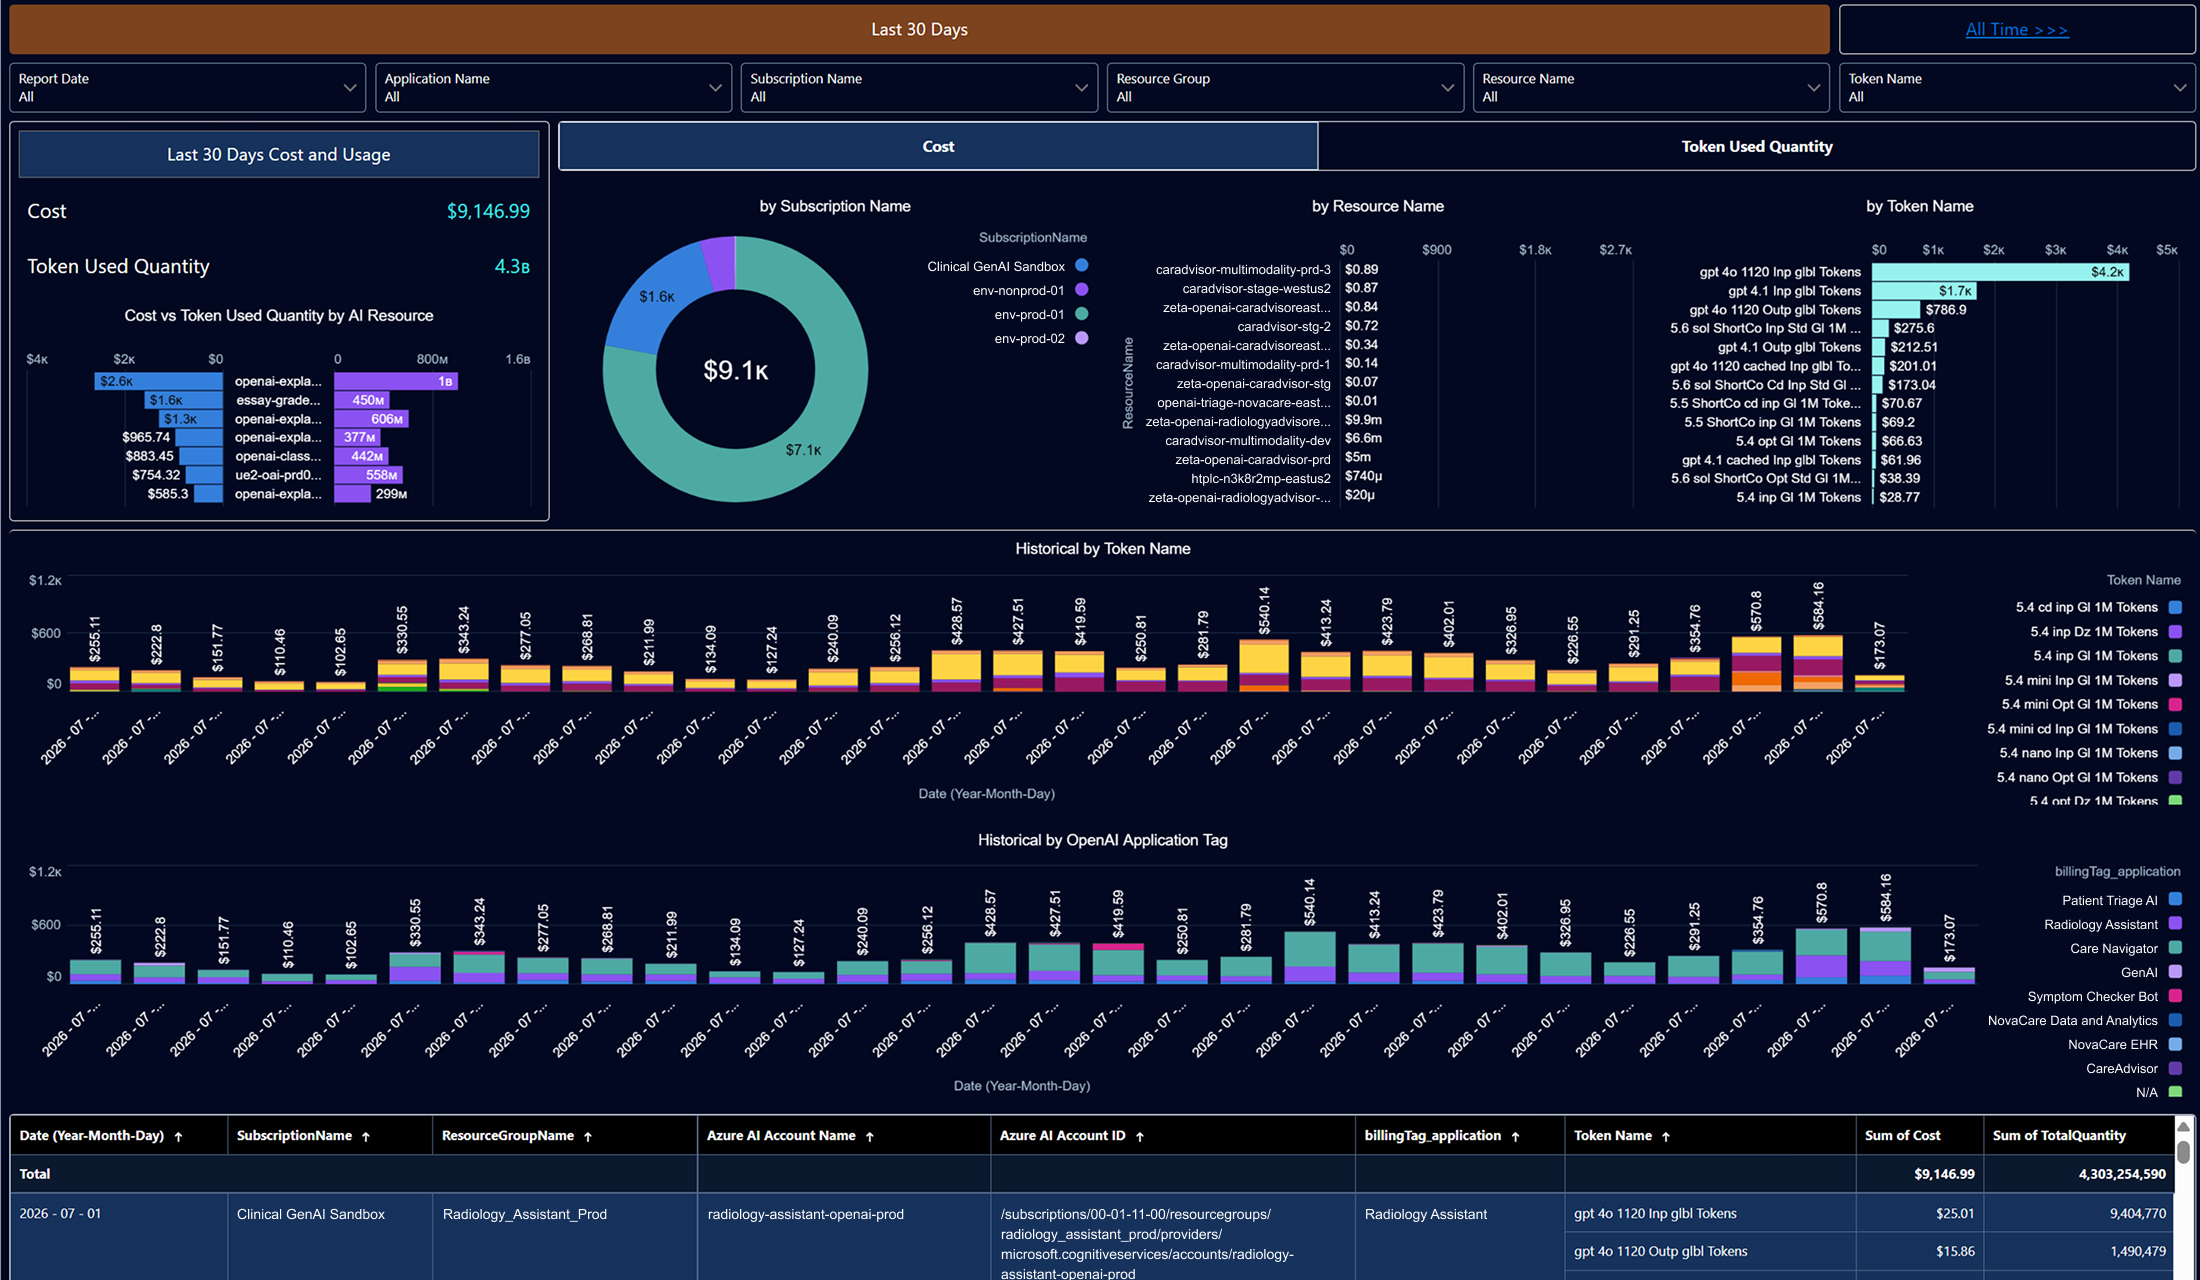
Task: Switch to Token Used Quantity tab
Action: click(1756, 146)
